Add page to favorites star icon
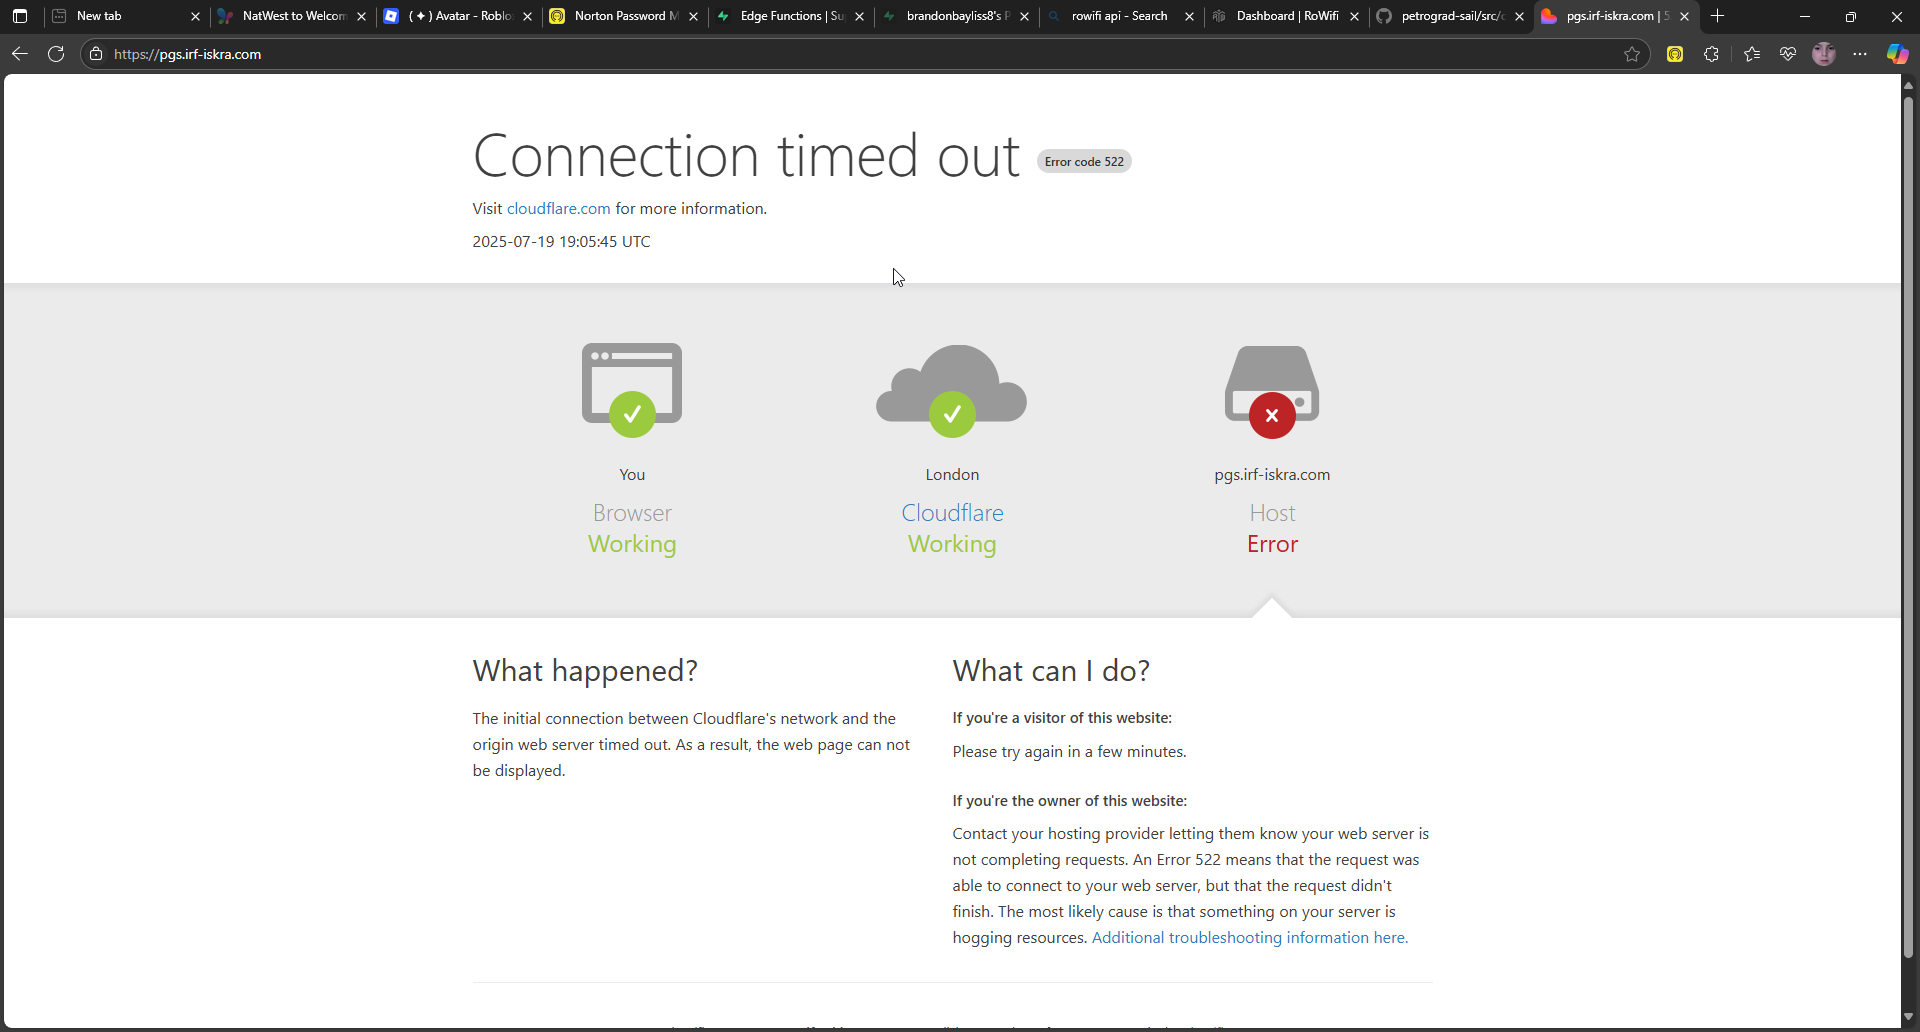The width and height of the screenshot is (1920, 1032). [x=1632, y=54]
